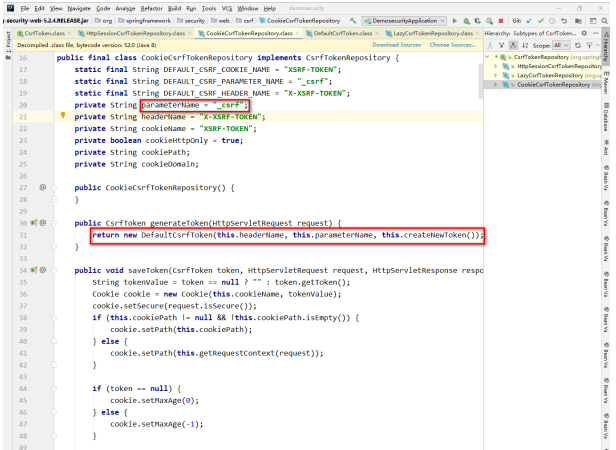Screen dimensions: 616x450
Task: Click the csrf breadcrumb folder
Action: coord(245,21)
